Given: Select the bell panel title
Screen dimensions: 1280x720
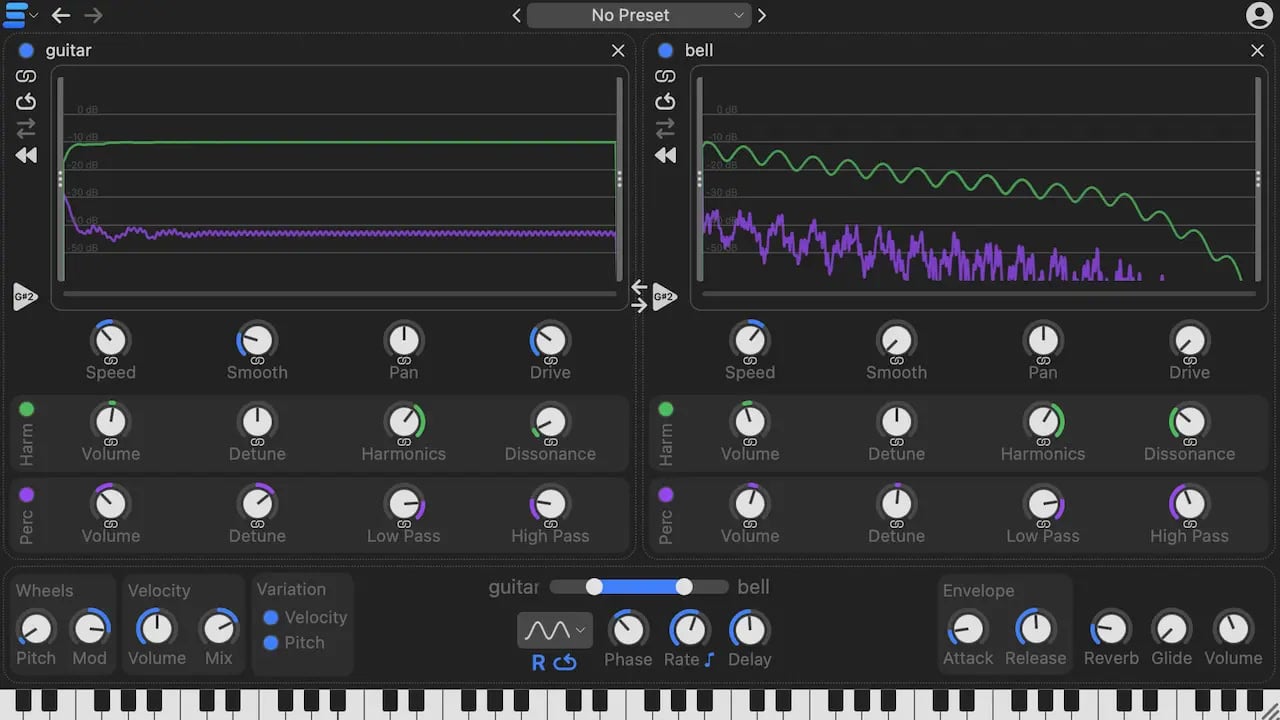Looking at the screenshot, I should 699,50.
